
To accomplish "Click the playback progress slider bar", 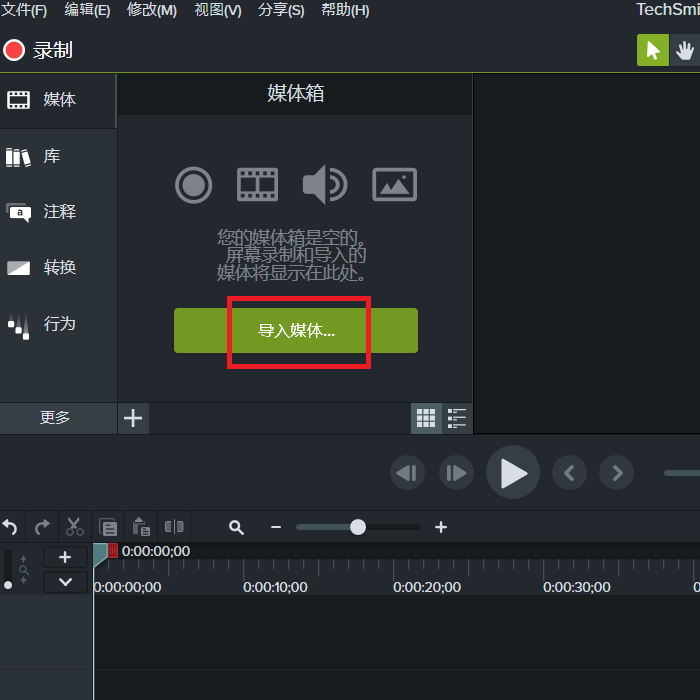I will 682,473.
